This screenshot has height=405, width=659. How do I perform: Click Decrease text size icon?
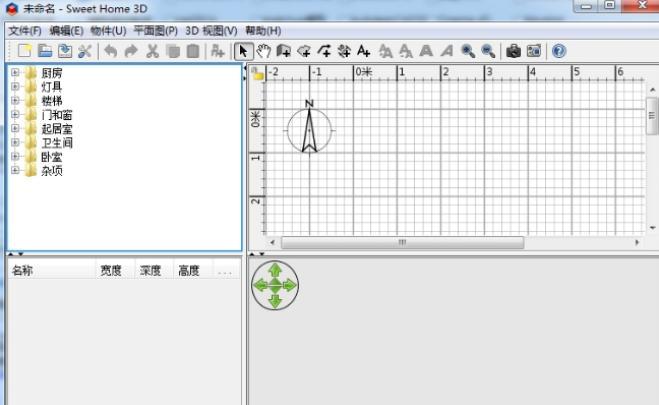point(406,51)
